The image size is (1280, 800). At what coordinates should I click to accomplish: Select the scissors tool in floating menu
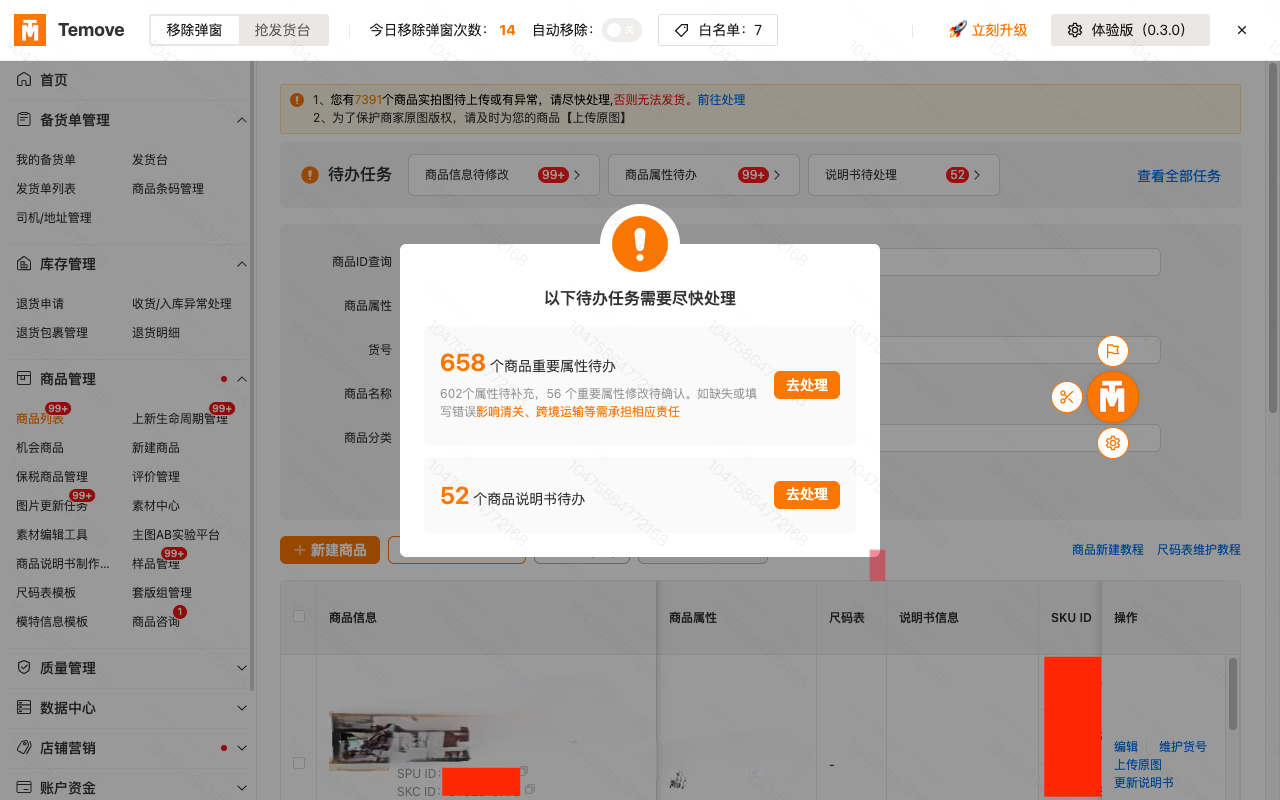pos(1066,397)
